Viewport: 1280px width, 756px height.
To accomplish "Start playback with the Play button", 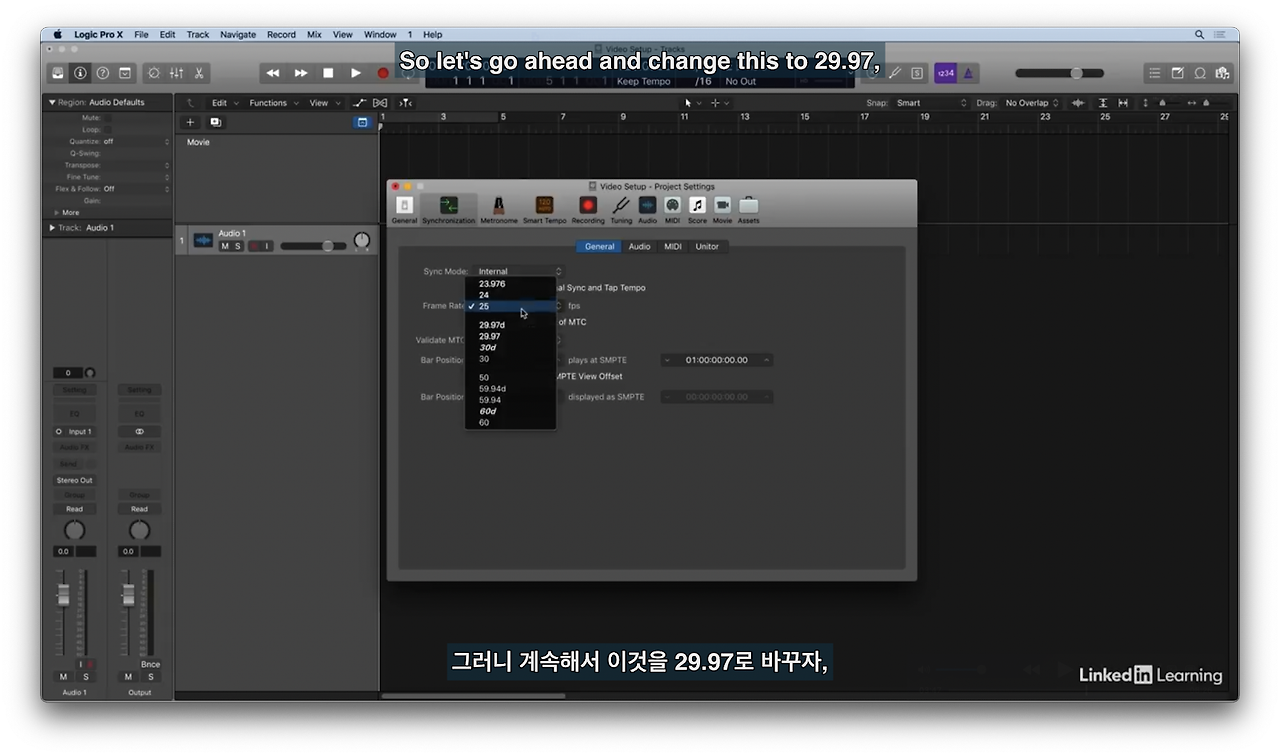I will [x=356, y=73].
